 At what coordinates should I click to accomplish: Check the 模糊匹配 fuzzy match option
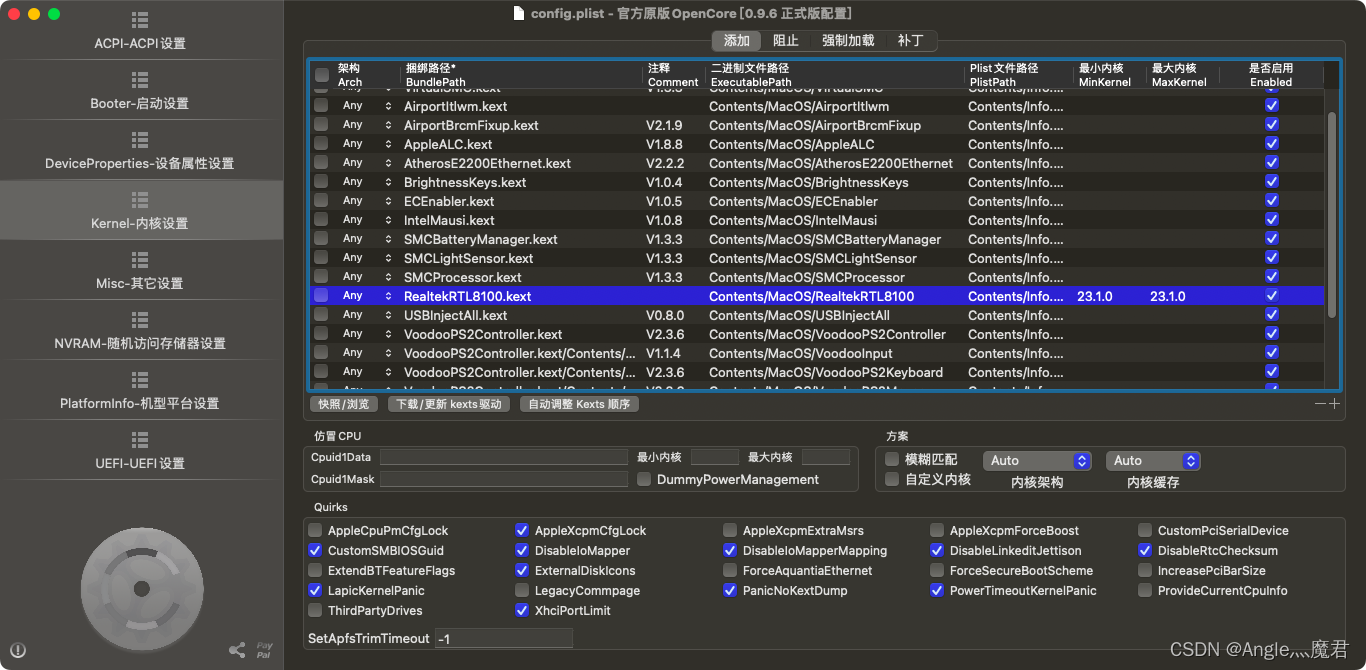892,459
